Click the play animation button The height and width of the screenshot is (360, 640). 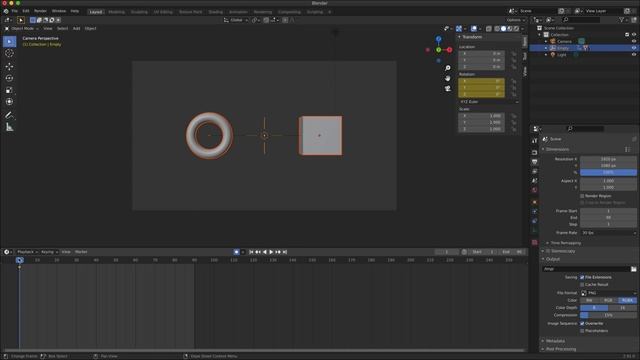(x=271, y=252)
